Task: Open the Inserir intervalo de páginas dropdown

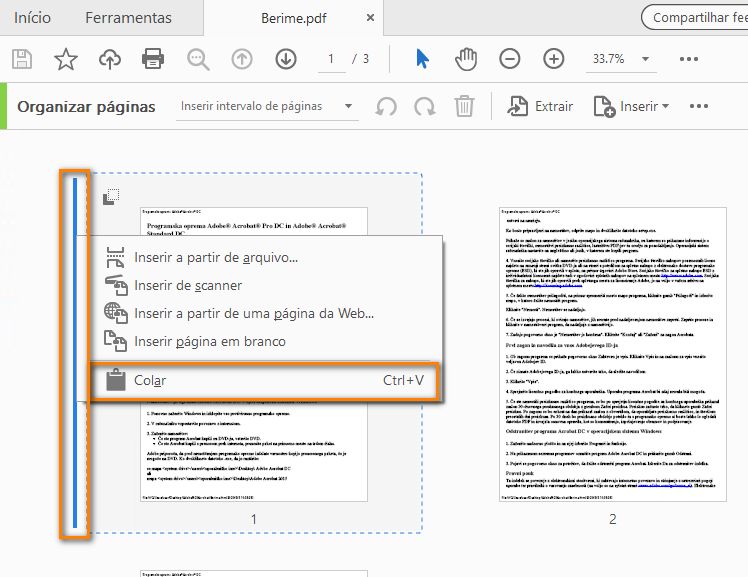Action: (267, 106)
